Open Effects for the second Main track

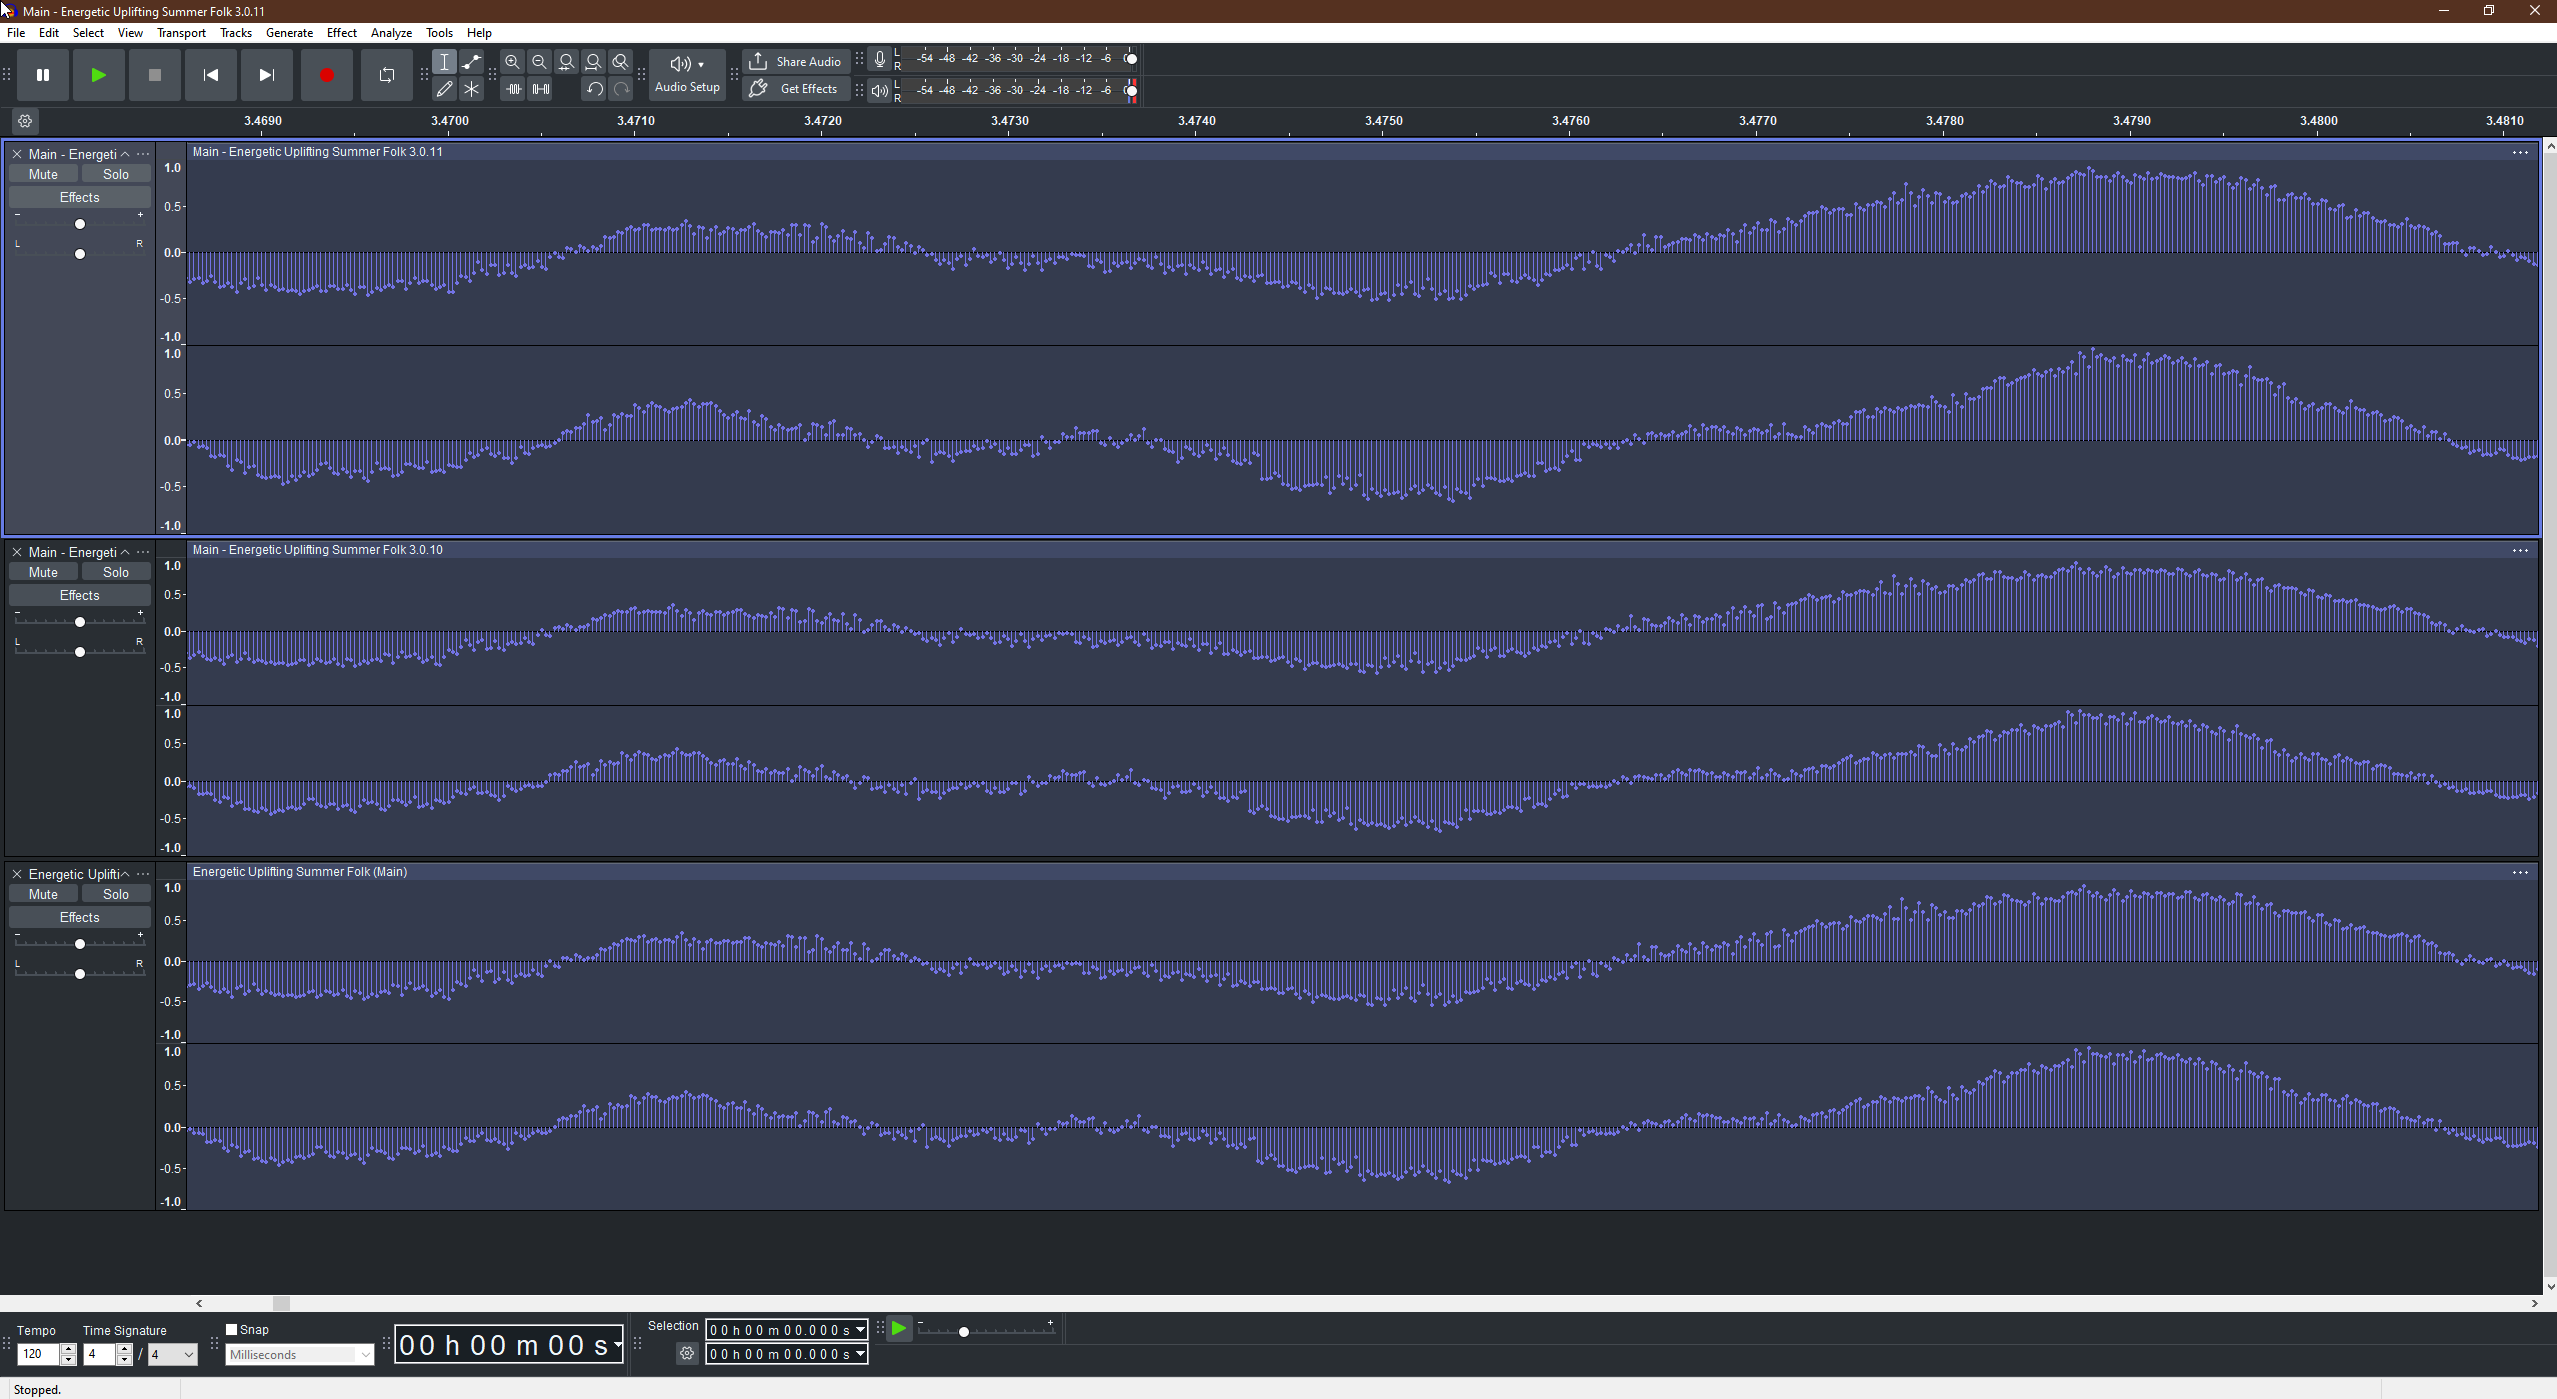pos(79,595)
